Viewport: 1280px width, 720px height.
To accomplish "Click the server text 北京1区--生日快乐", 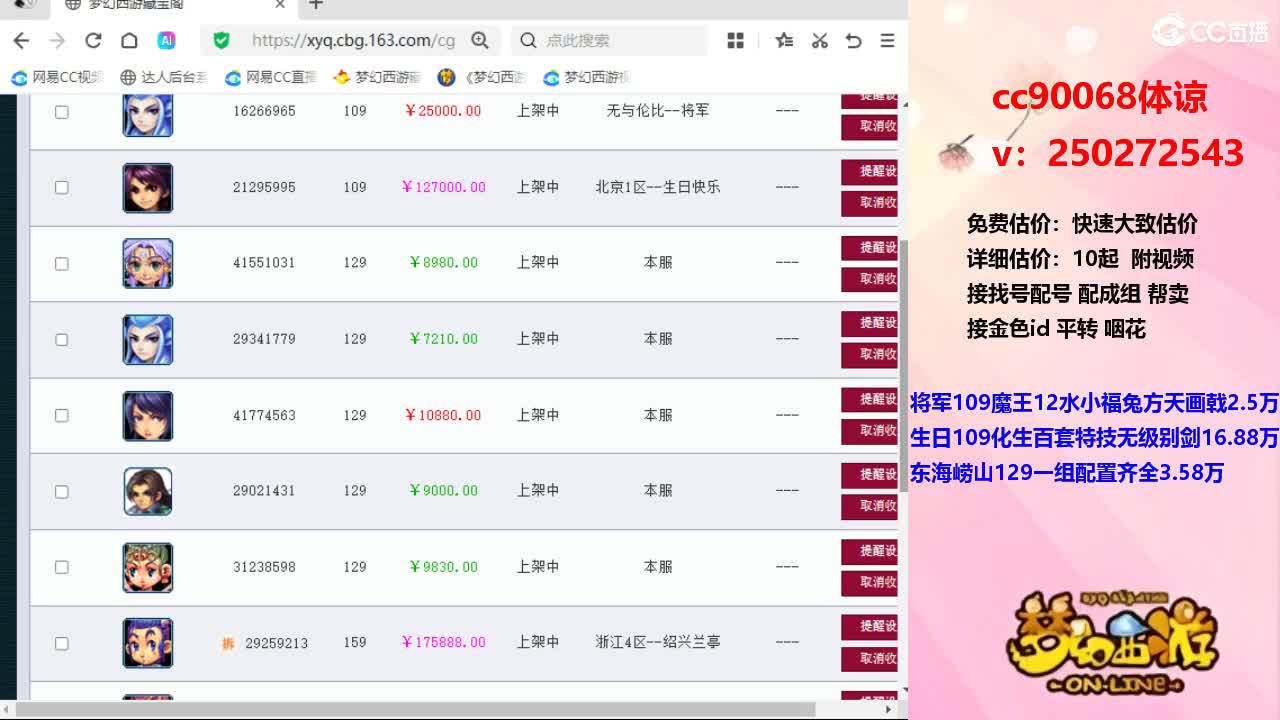I will point(658,187).
